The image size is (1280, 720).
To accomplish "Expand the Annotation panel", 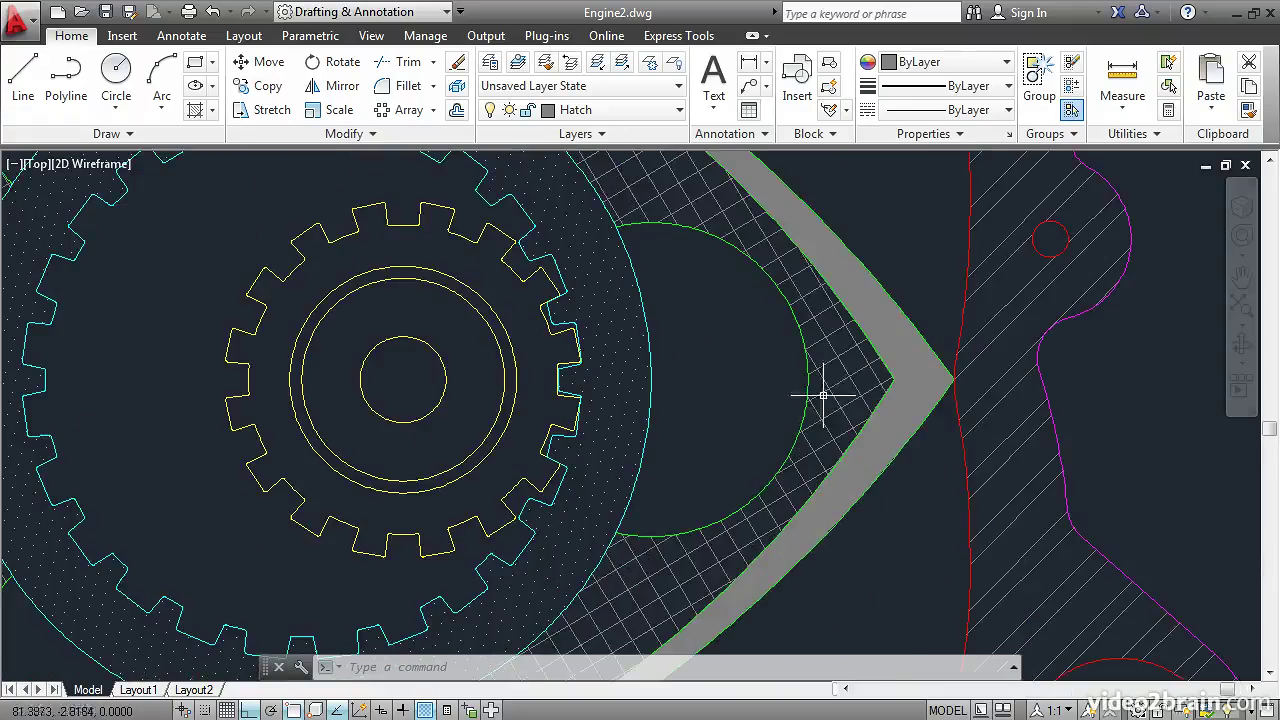I will (732, 134).
